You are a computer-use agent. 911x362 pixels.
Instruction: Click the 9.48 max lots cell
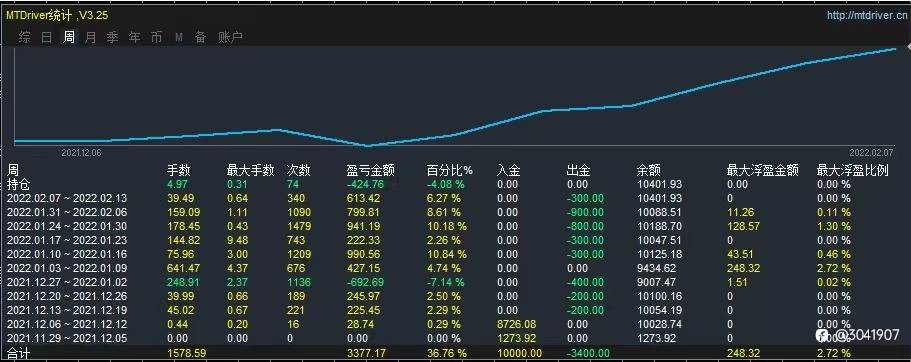[237, 240]
